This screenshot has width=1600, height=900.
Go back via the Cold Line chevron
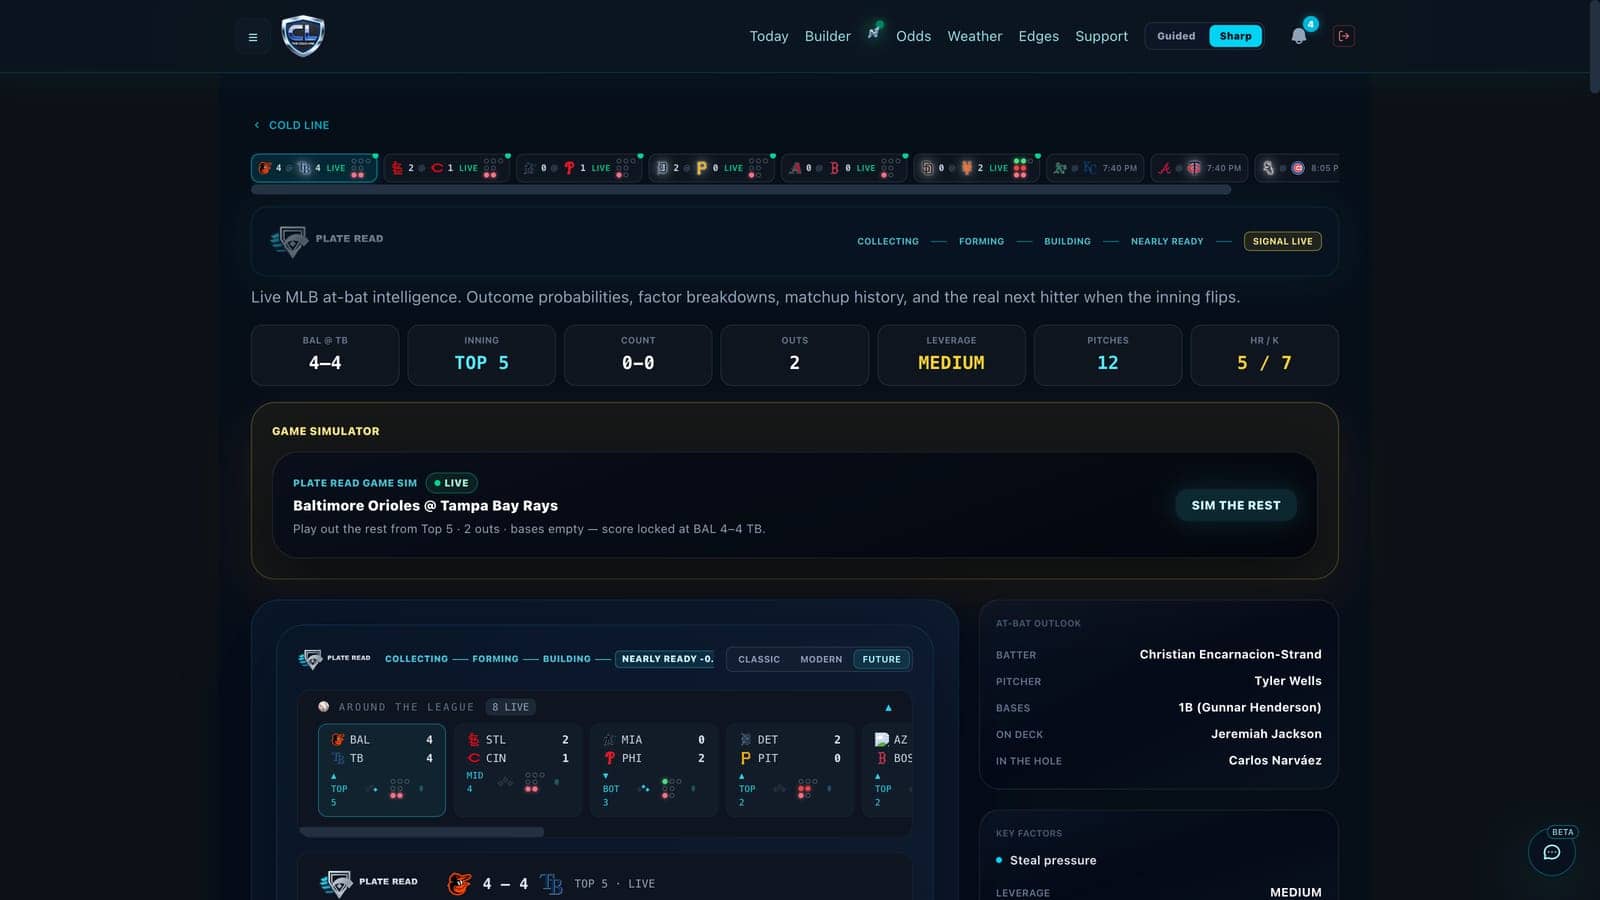click(257, 125)
